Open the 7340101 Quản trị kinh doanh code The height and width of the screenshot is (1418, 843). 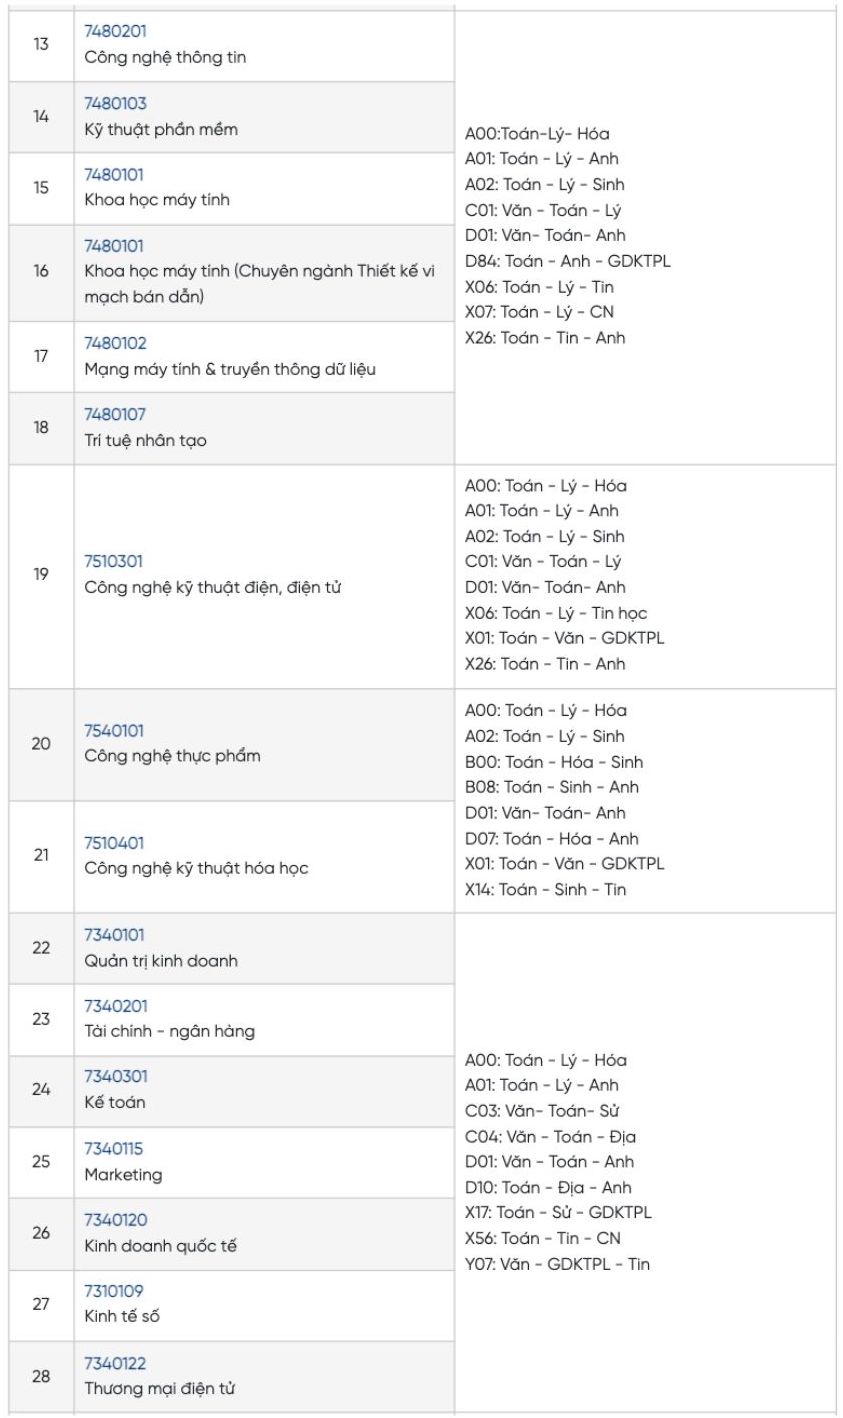(x=114, y=935)
